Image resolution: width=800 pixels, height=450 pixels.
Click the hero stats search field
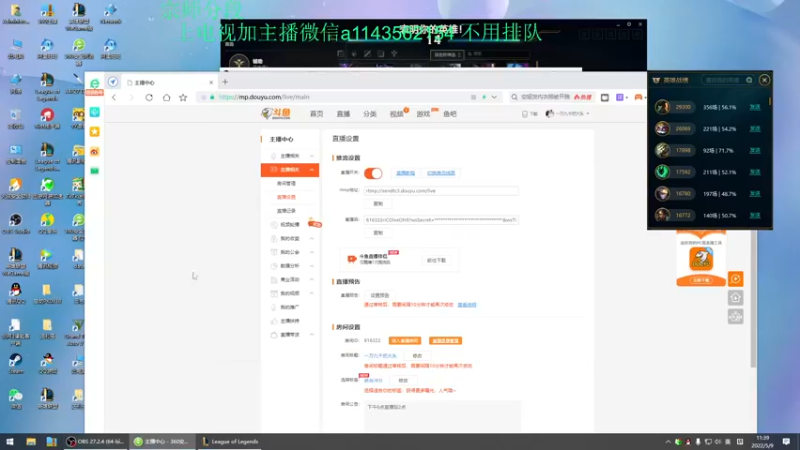click(x=722, y=80)
